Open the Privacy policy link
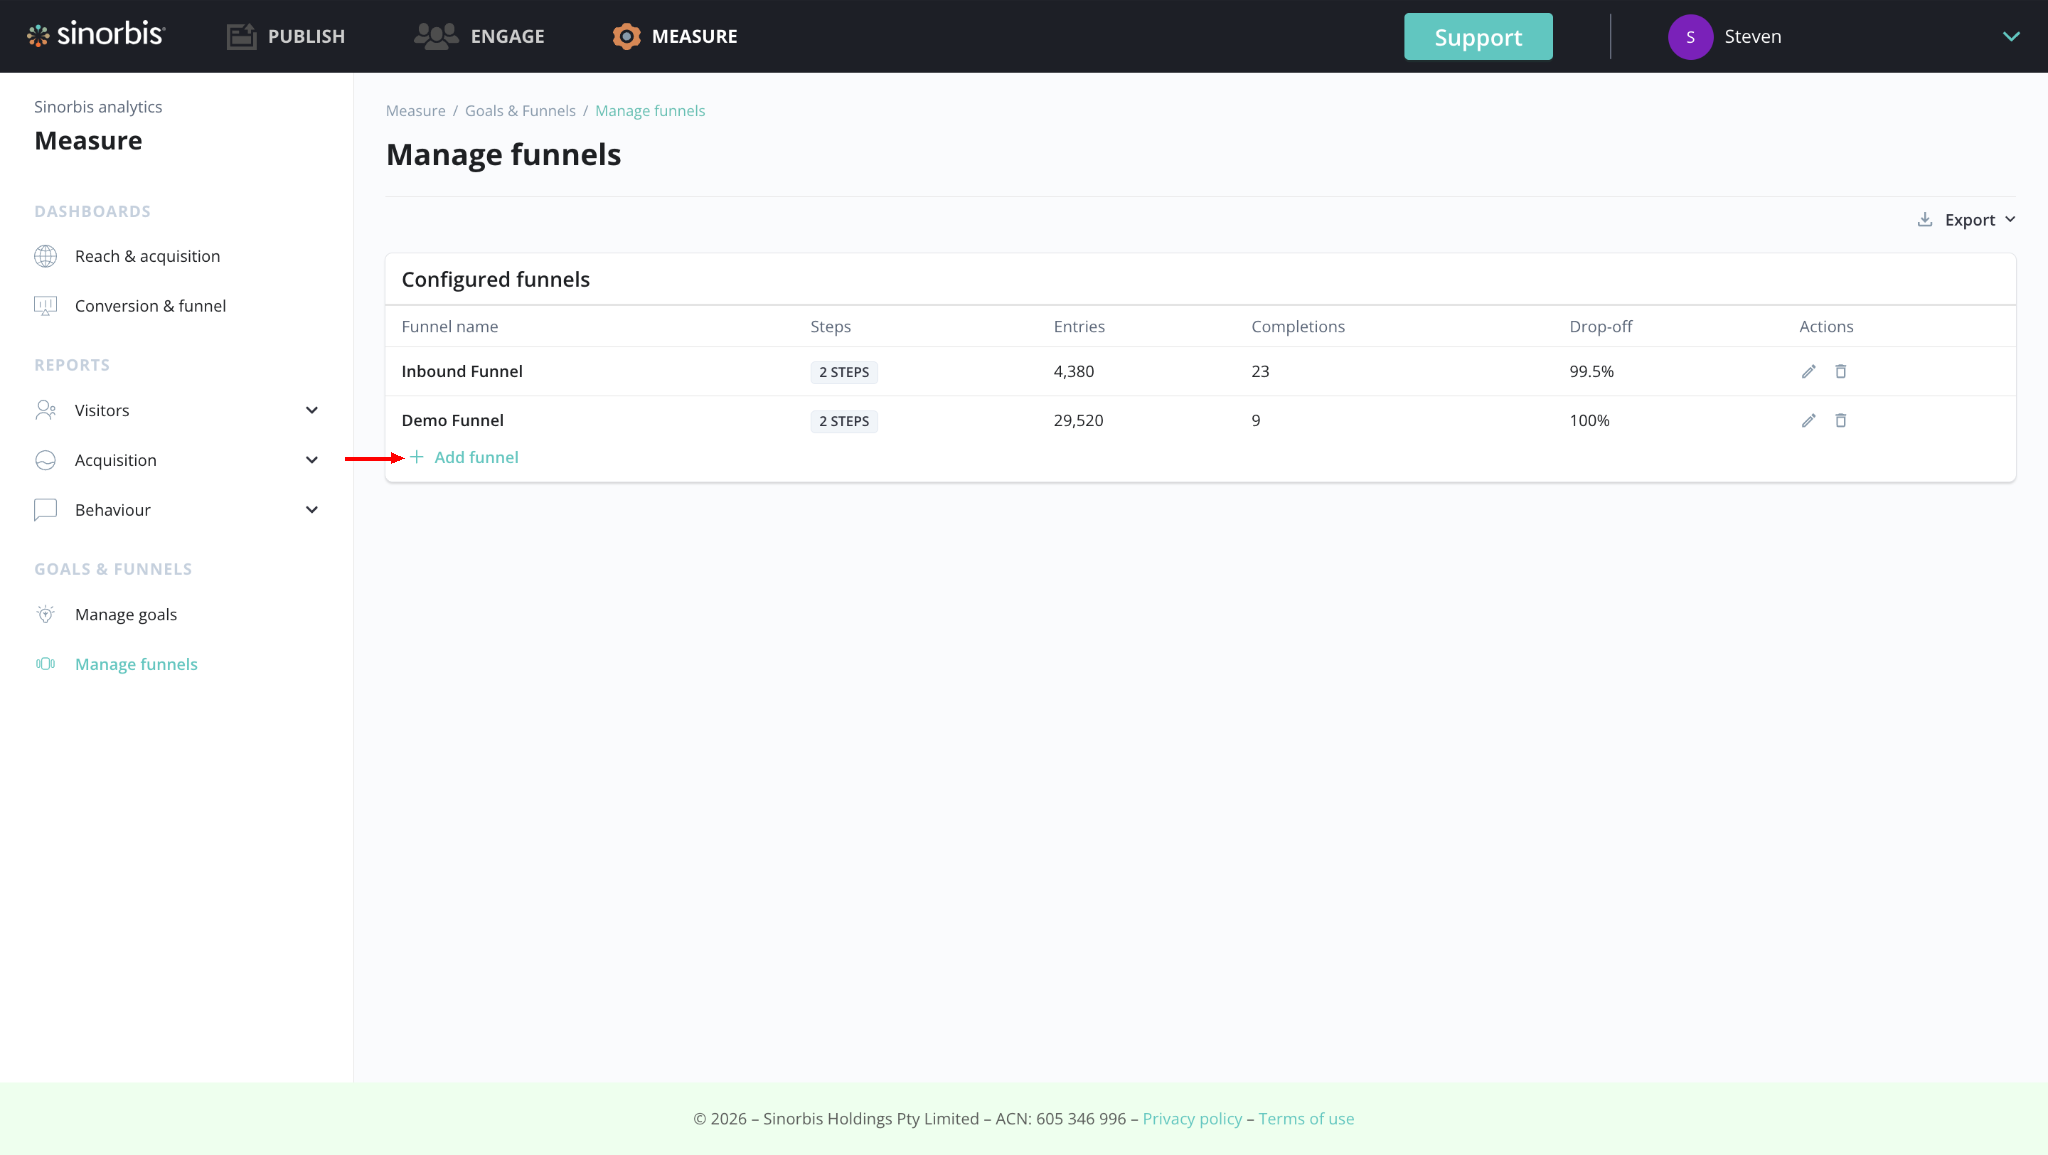This screenshot has height=1155, width=2048. (1192, 1119)
